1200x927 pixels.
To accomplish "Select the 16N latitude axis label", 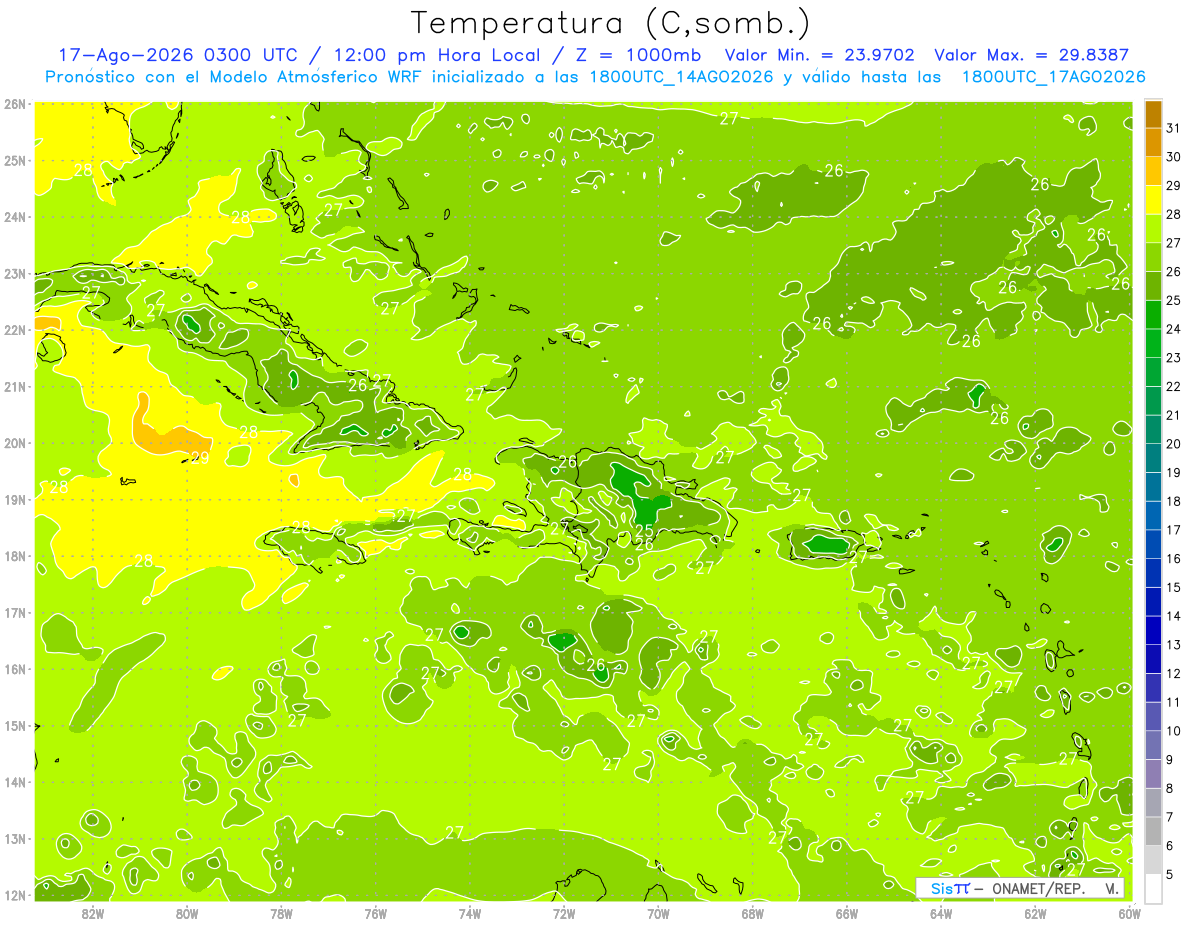I will tap(15, 669).
